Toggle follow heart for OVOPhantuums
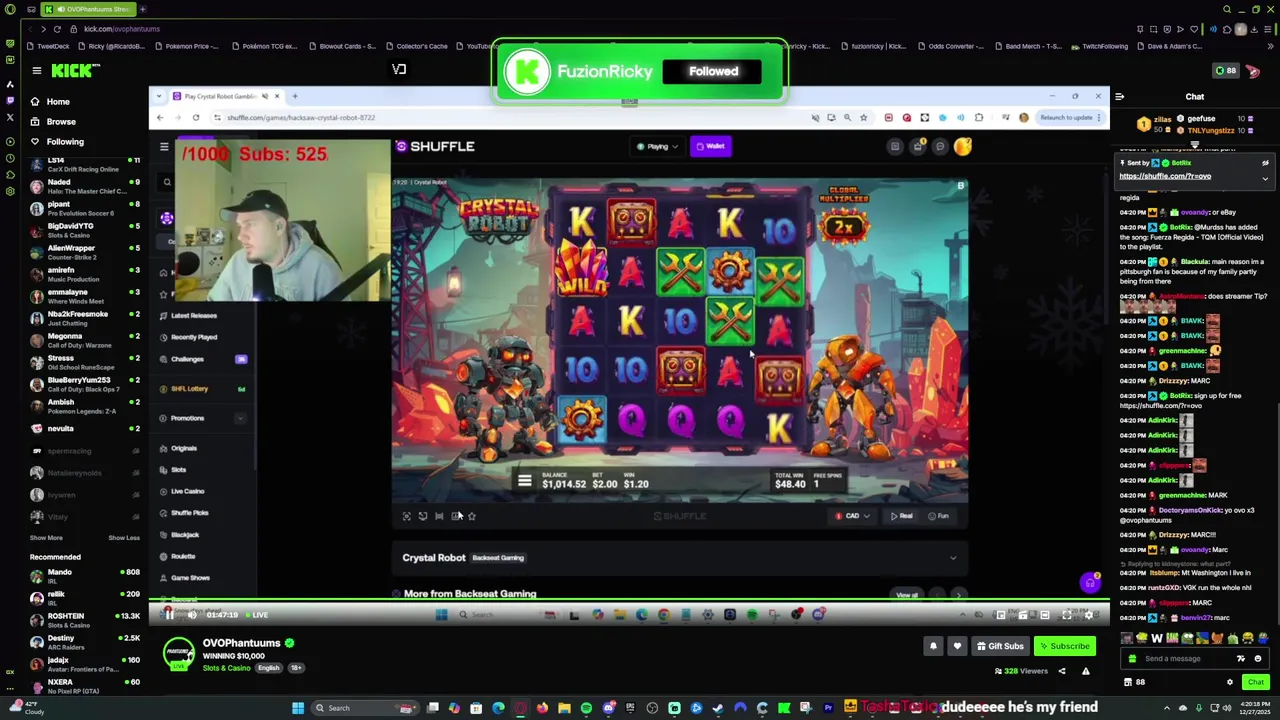The height and width of the screenshot is (720, 1280). [957, 646]
